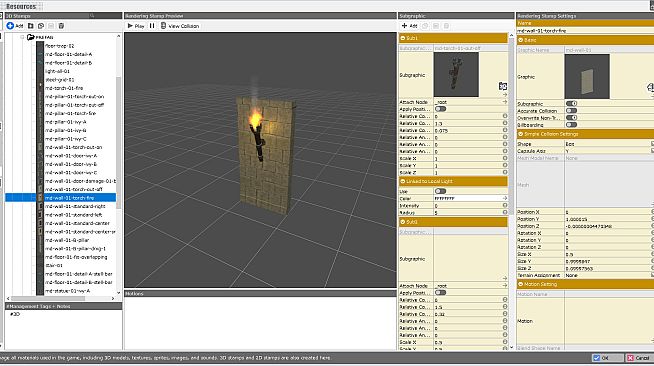654x366 pixels.
Task: Click the reset icon for Local Light Intensity
Action: pos(505,206)
